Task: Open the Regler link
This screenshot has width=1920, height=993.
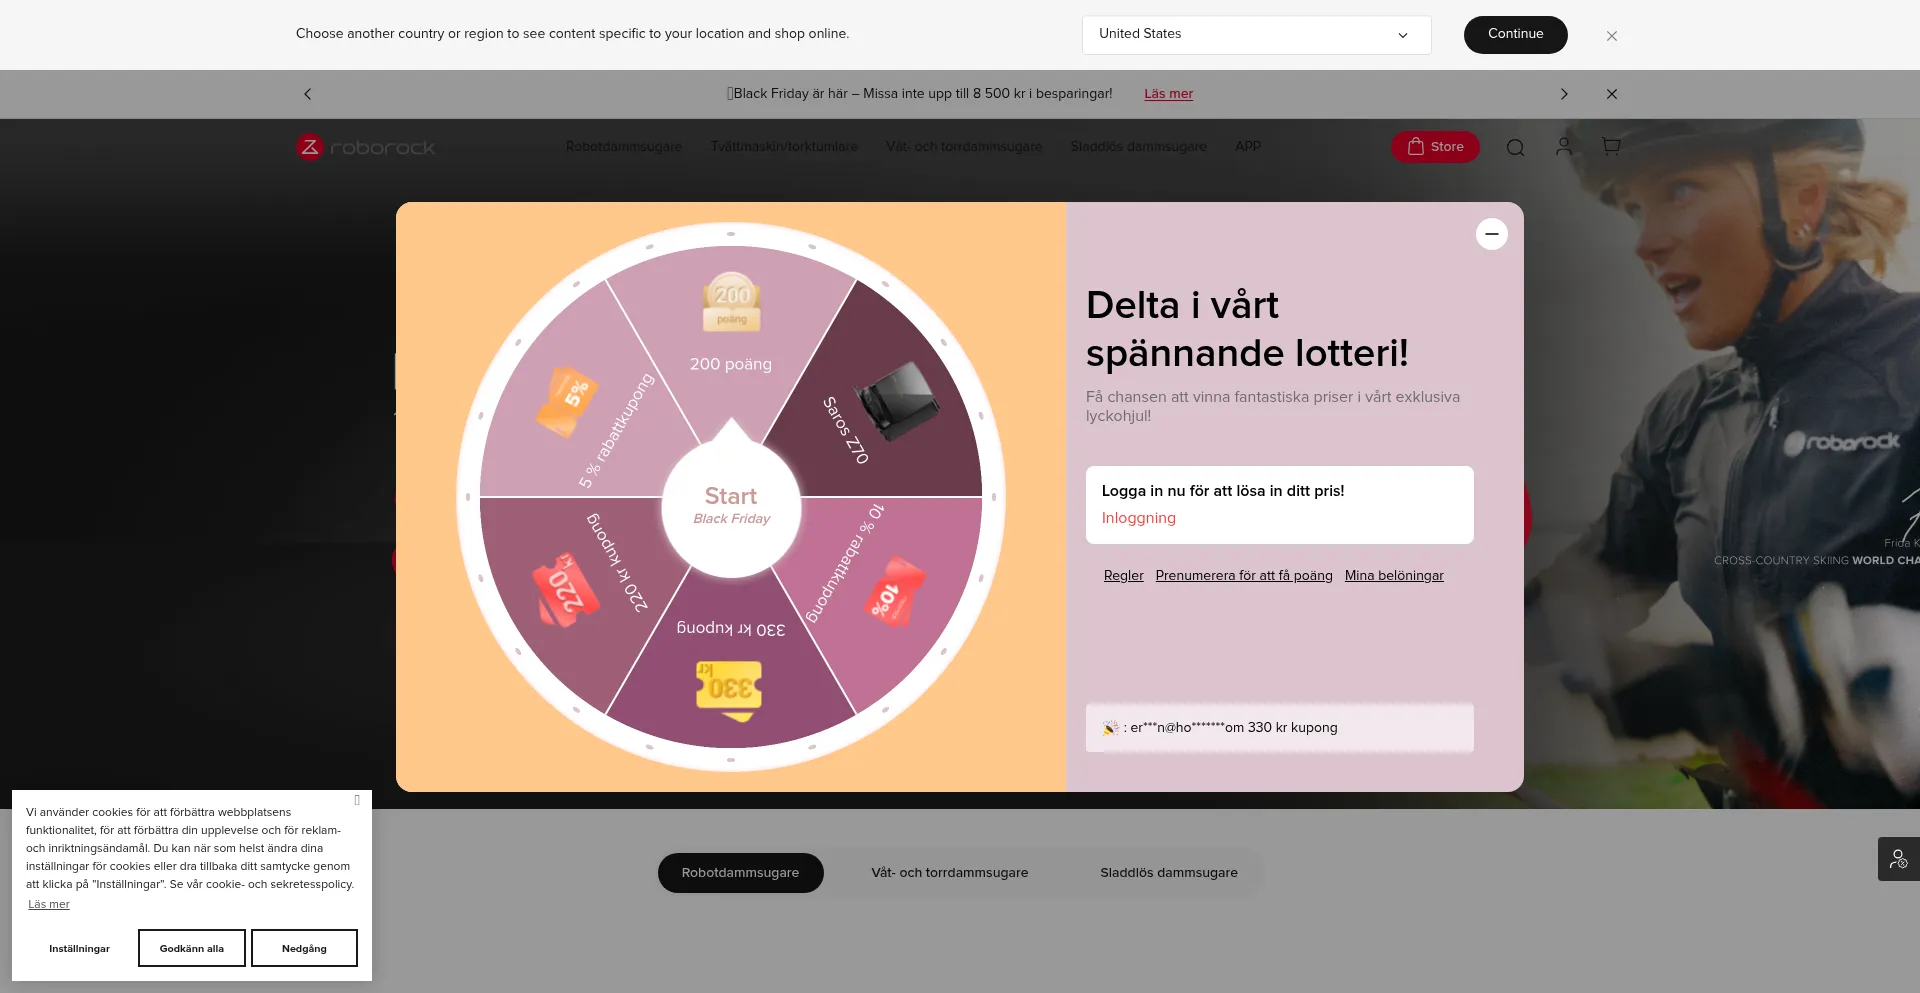Action: 1124,576
